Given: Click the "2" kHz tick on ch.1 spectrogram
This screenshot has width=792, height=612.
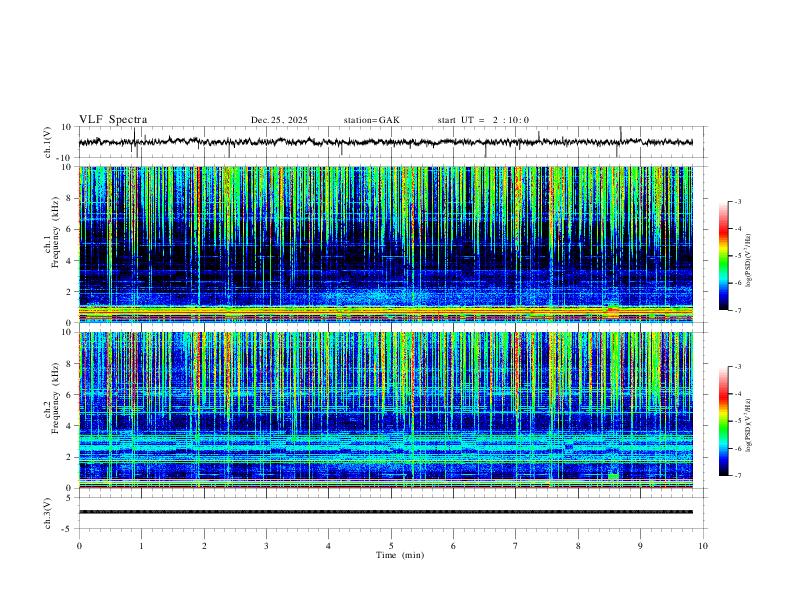Looking at the screenshot, I should tap(70, 292).
